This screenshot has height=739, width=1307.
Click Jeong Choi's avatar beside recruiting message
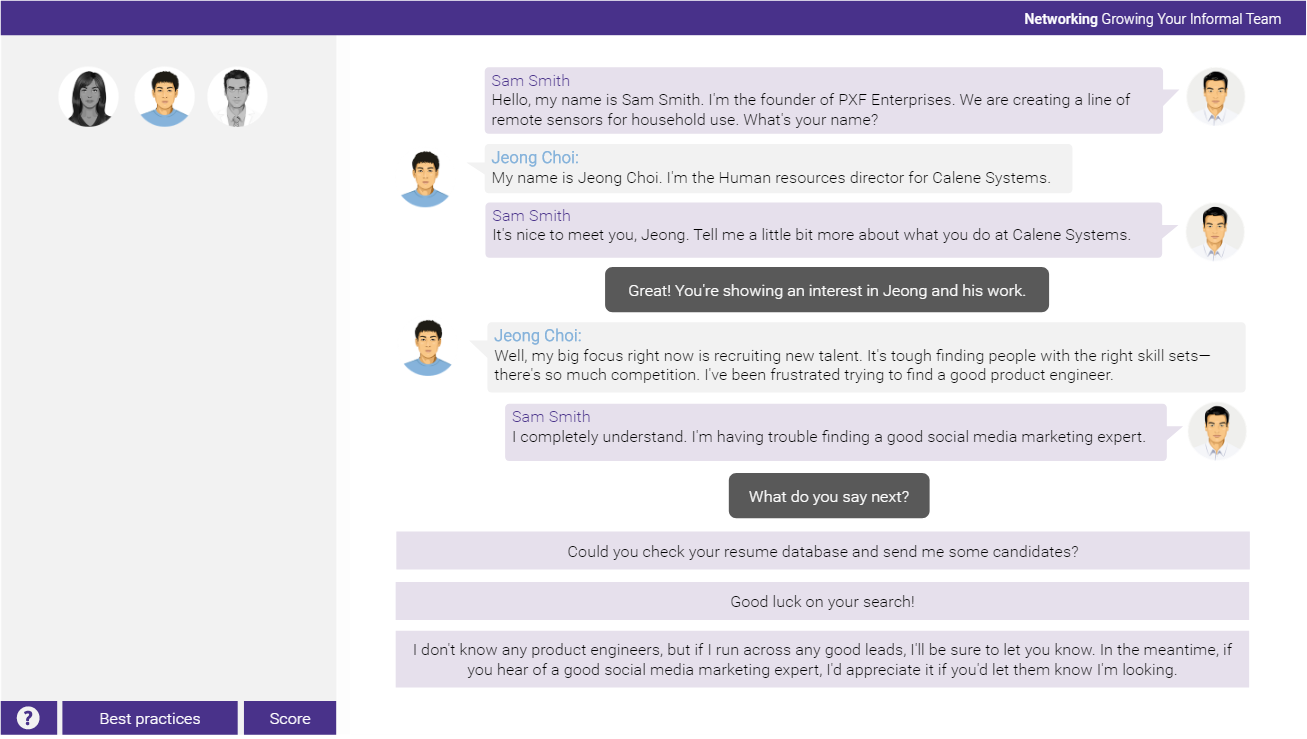[428, 348]
